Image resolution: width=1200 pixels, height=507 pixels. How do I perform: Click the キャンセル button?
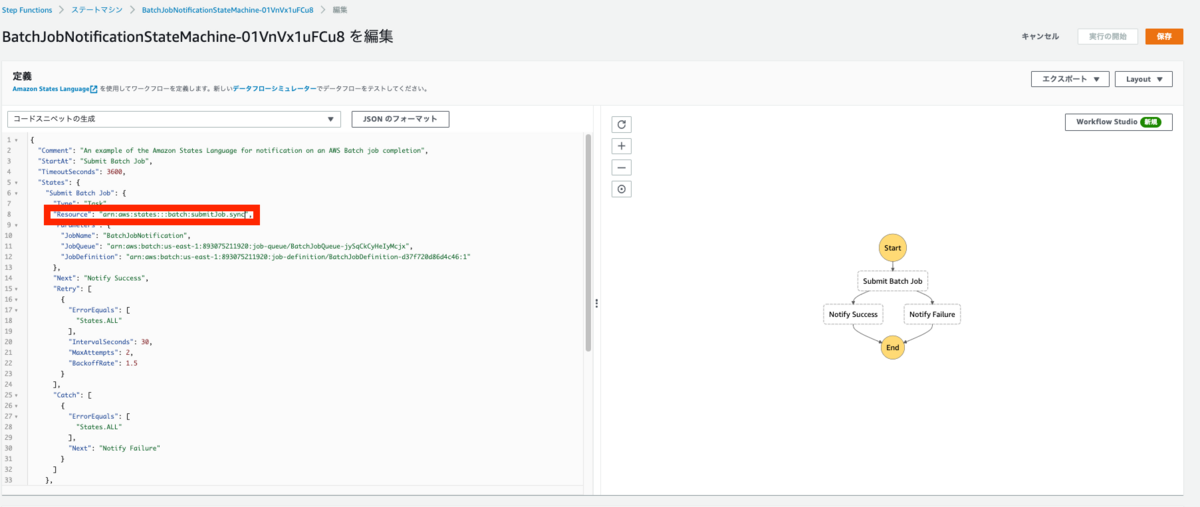[x=1040, y=37]
